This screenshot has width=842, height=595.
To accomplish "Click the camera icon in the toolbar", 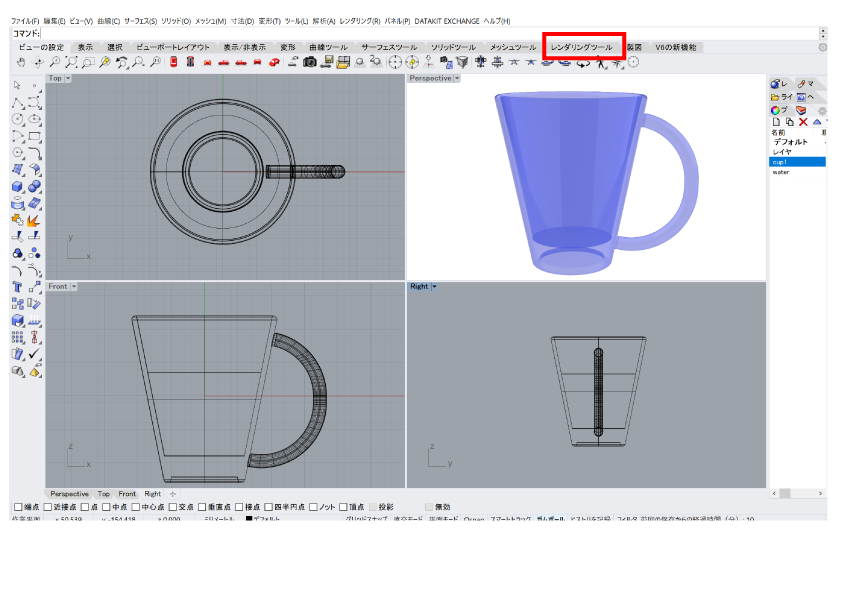I will pos(309,62).
